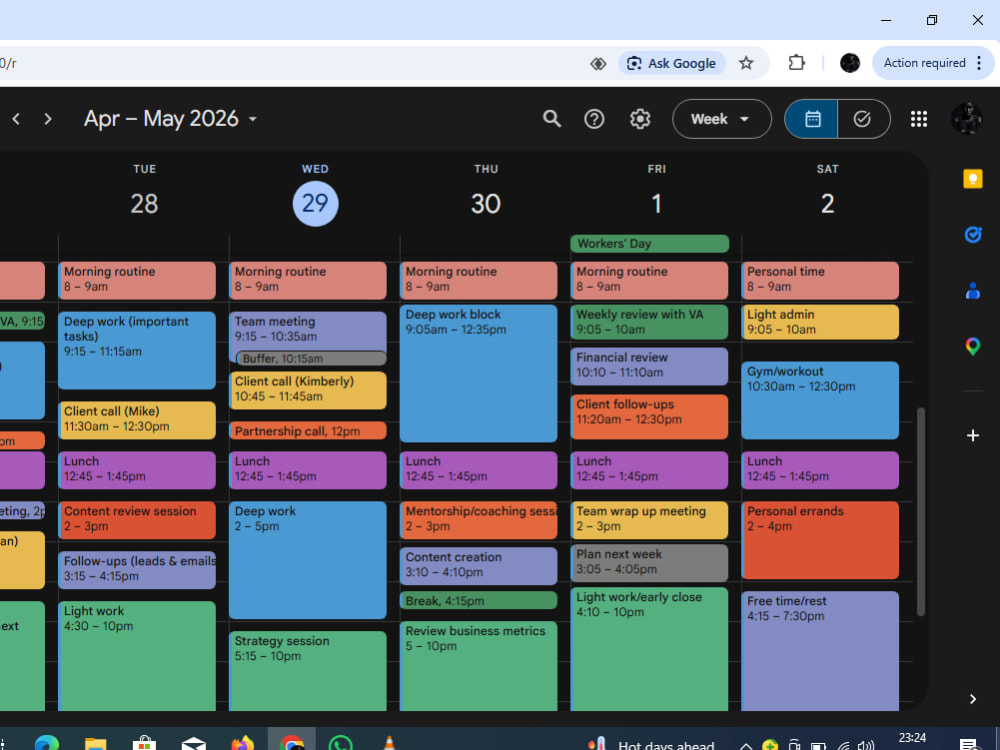This screenshot has width=1000, height=750.
Task: Open Tuesday's Deep work (important tasks) event
Action: tap(137, 350)
